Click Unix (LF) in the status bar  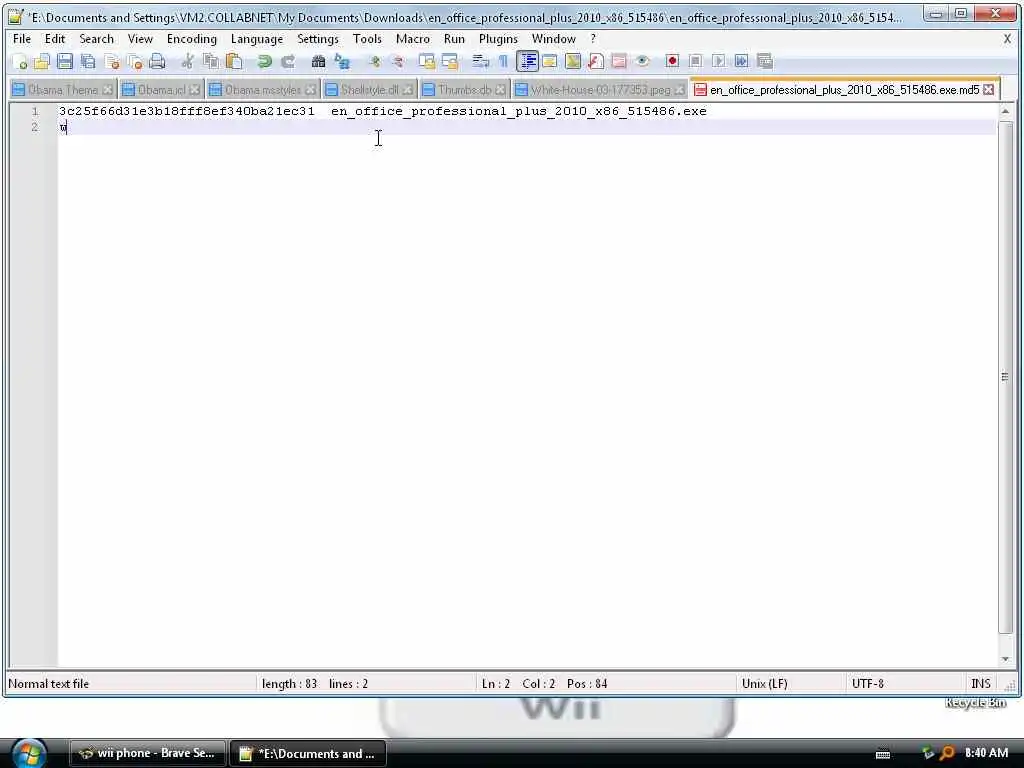pyautogui.click(x=764, y=684)
